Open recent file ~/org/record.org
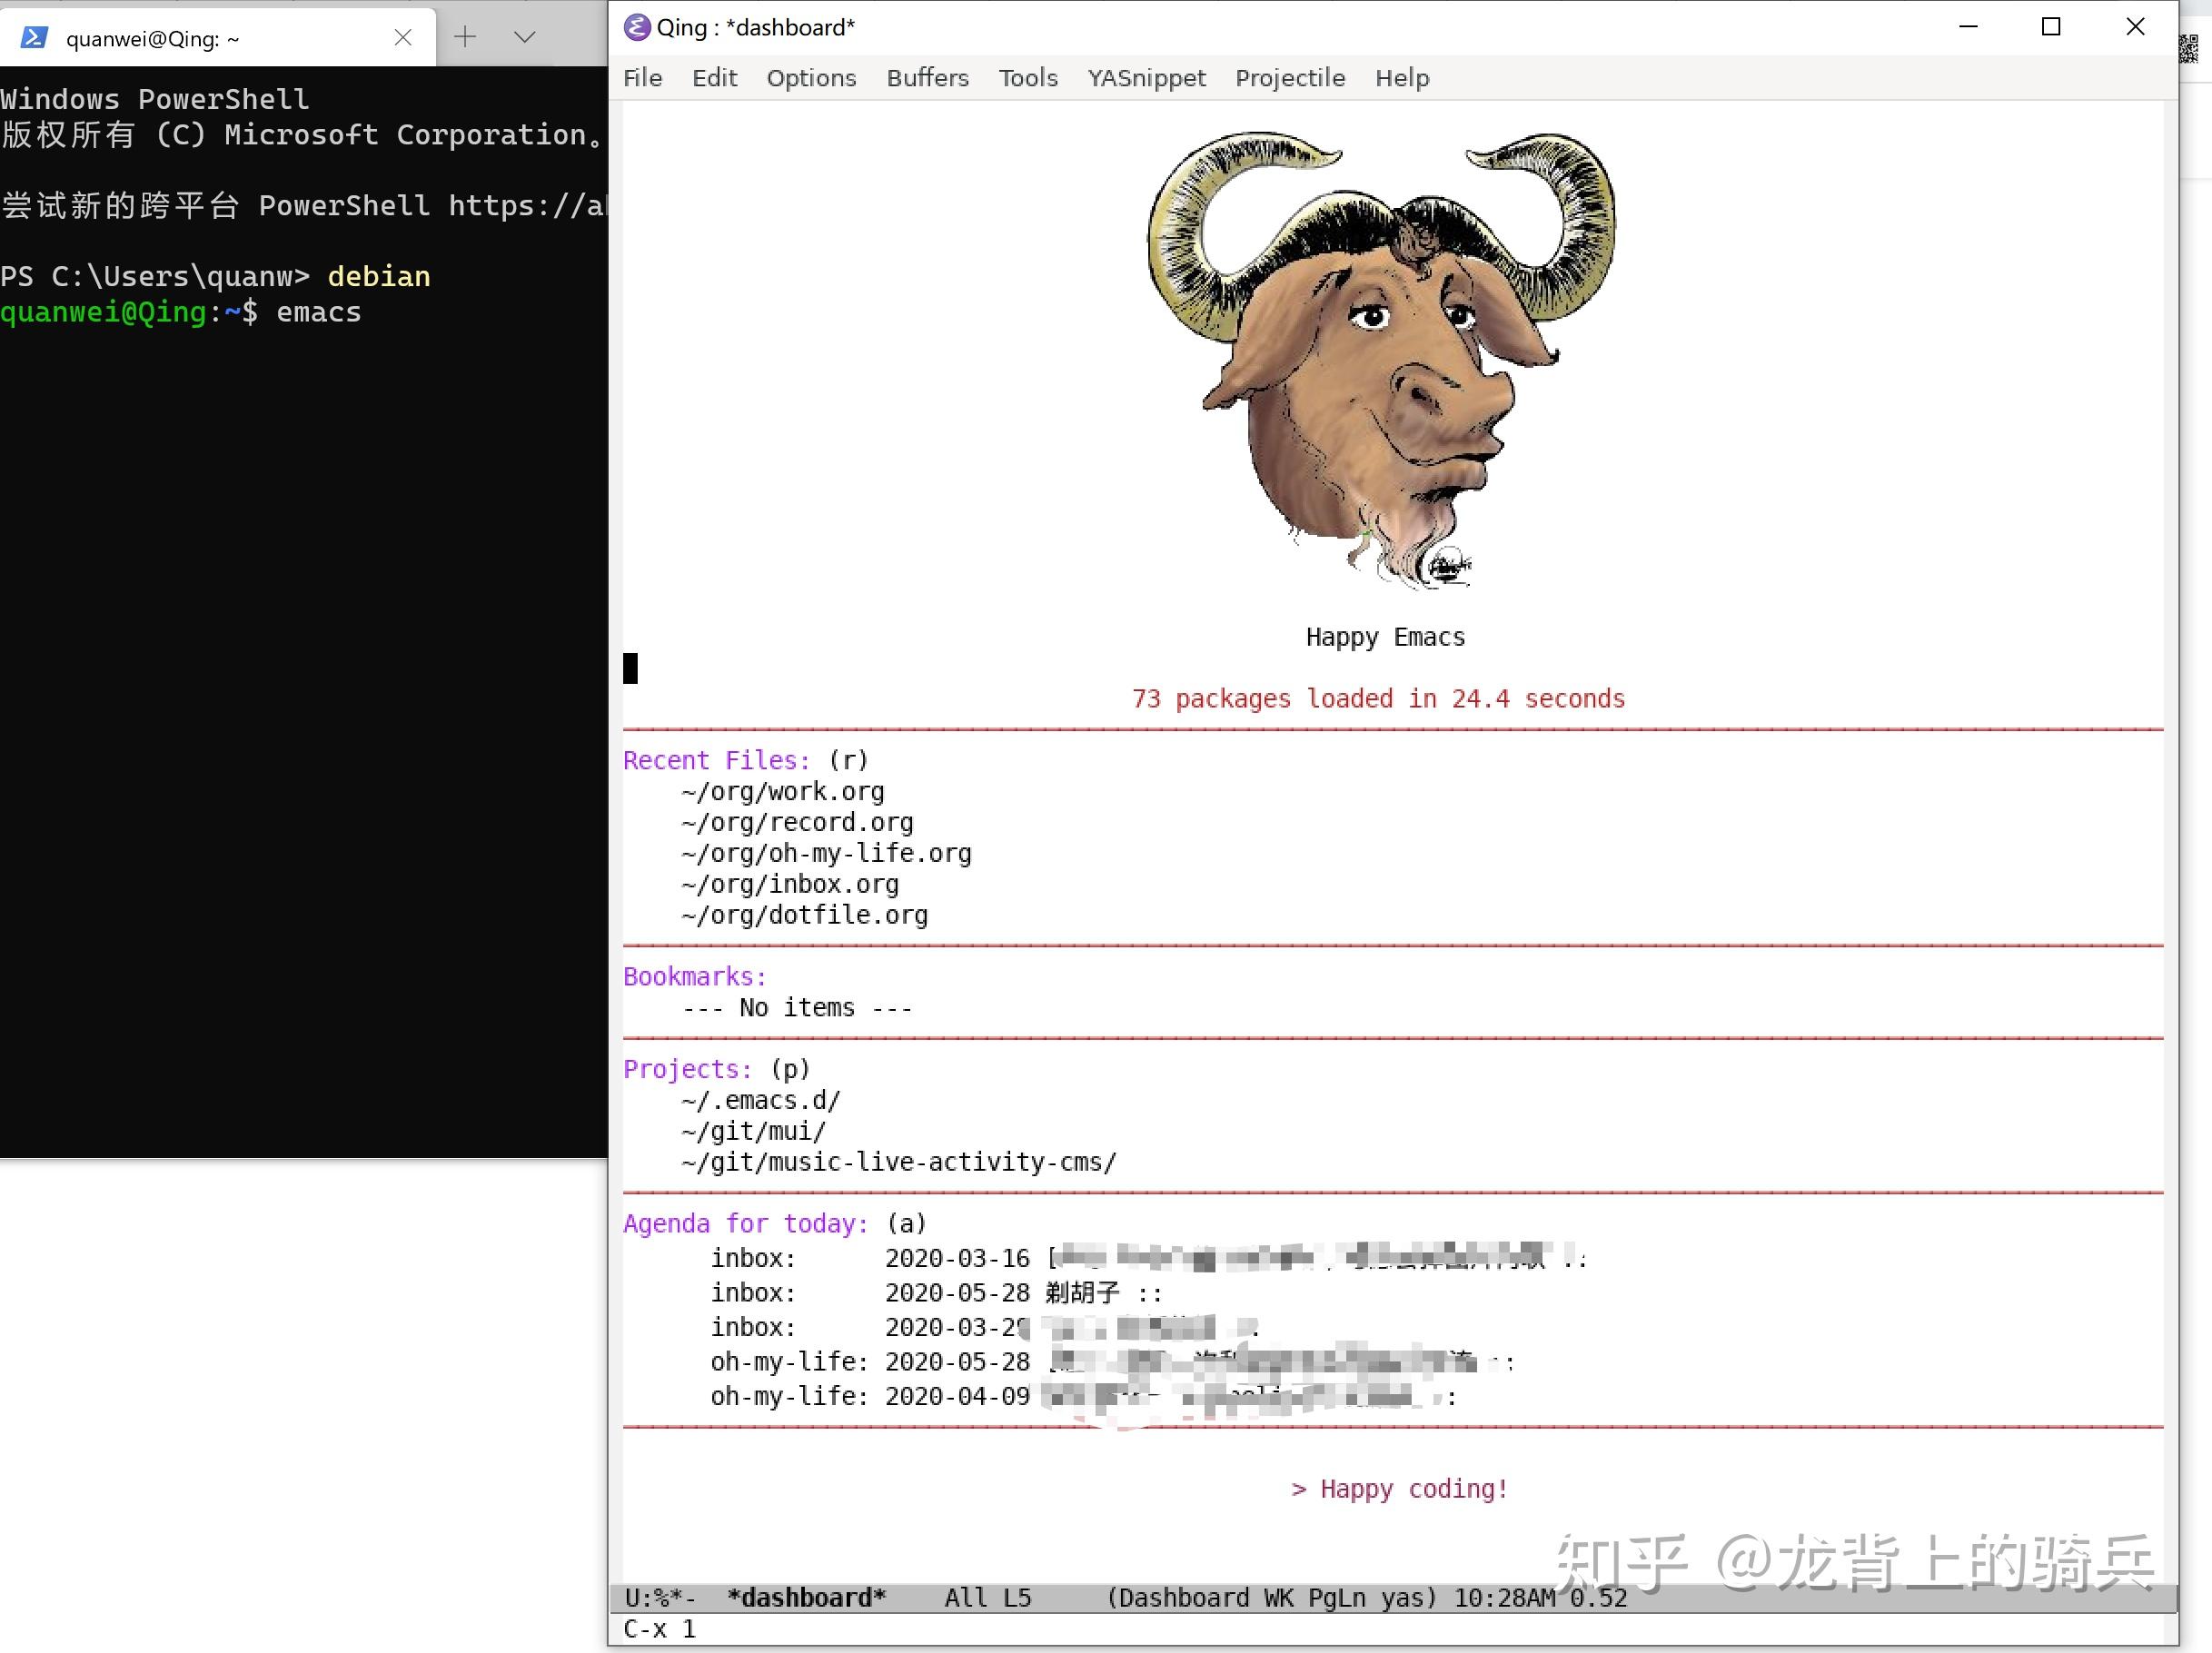This screenshot has width=2212, height=1653. coord(795,822)
